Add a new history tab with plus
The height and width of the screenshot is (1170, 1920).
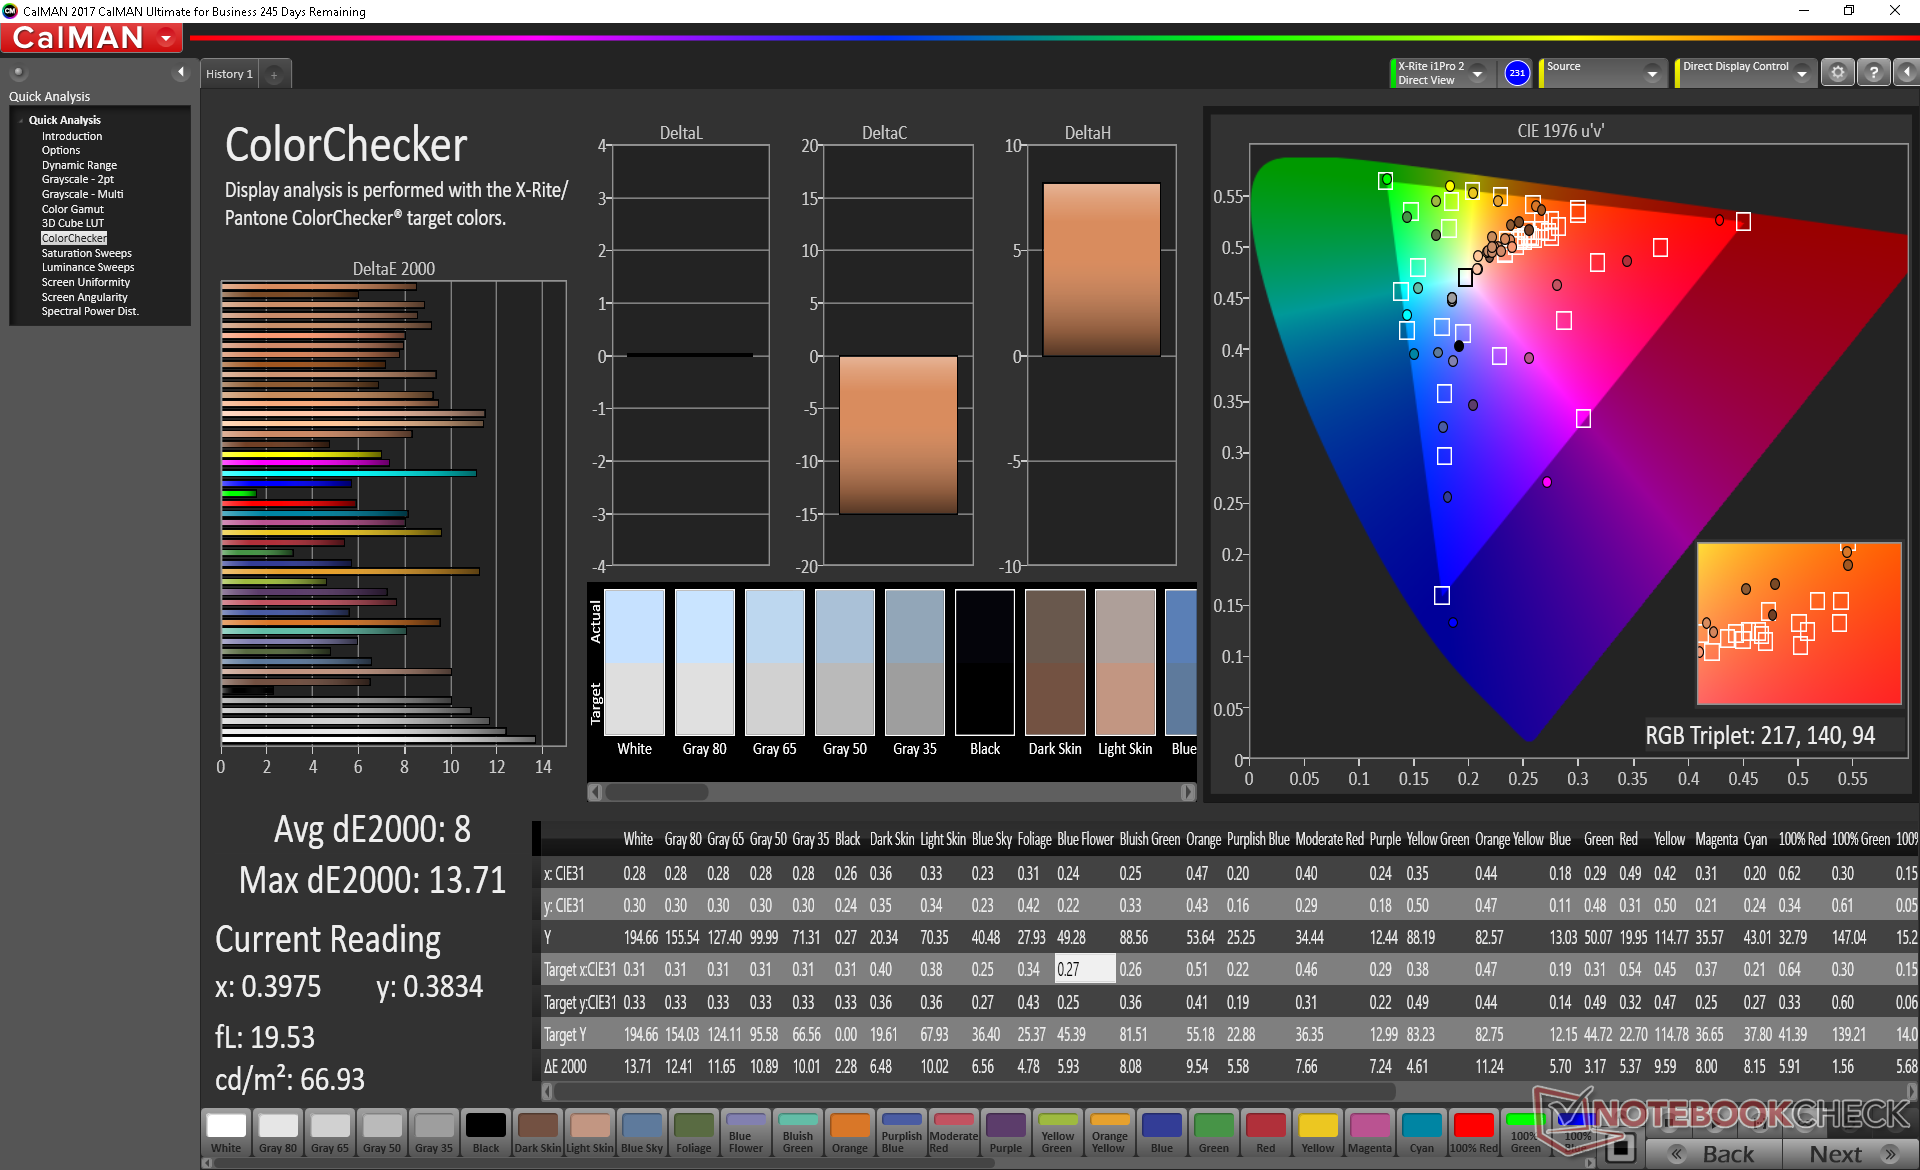(x=274, y=74)
